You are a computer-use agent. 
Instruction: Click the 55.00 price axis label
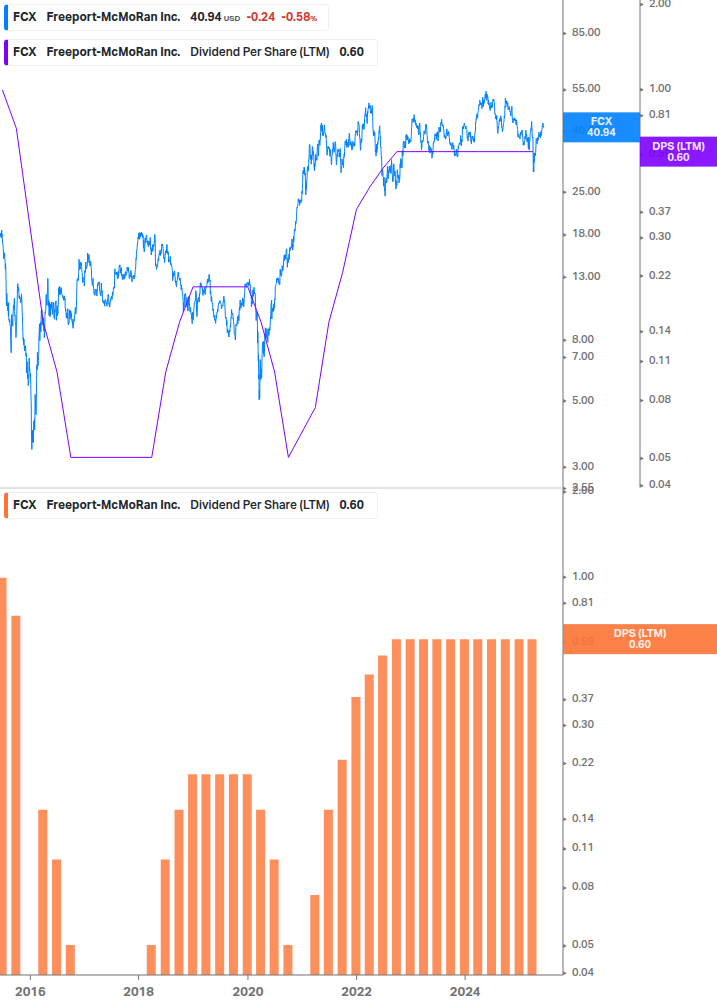586,88
